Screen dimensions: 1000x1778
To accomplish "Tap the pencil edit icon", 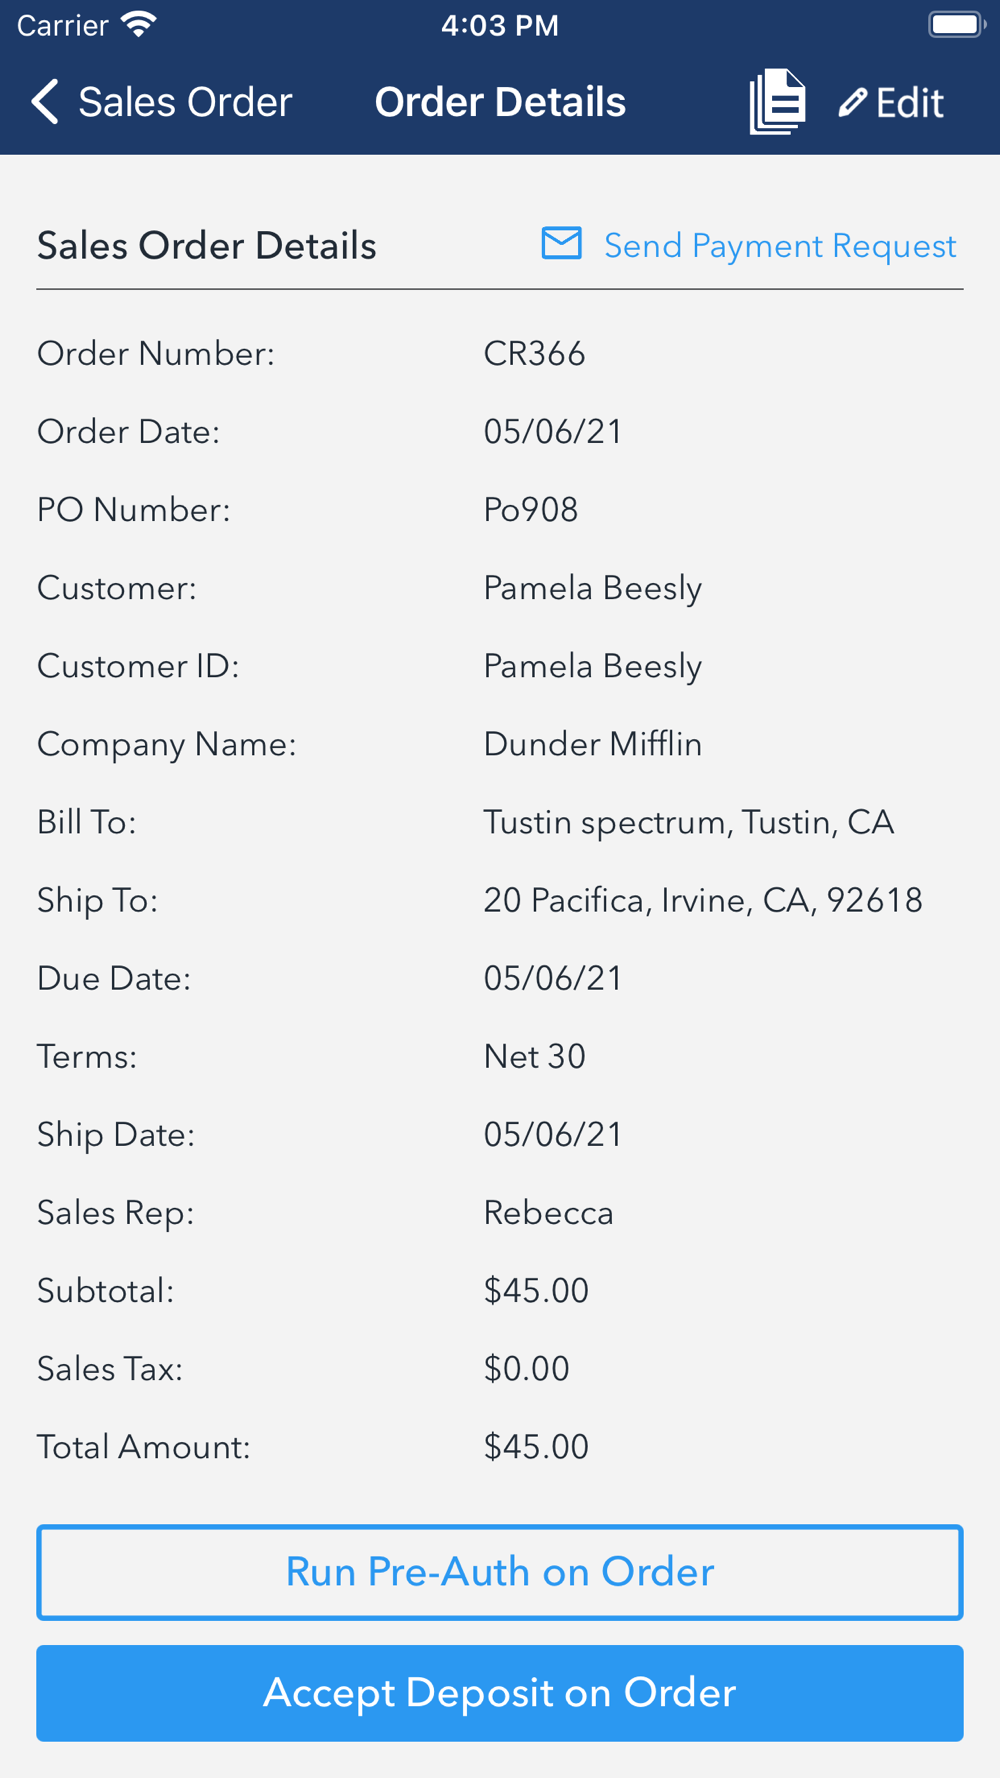I will coord(852,102).
